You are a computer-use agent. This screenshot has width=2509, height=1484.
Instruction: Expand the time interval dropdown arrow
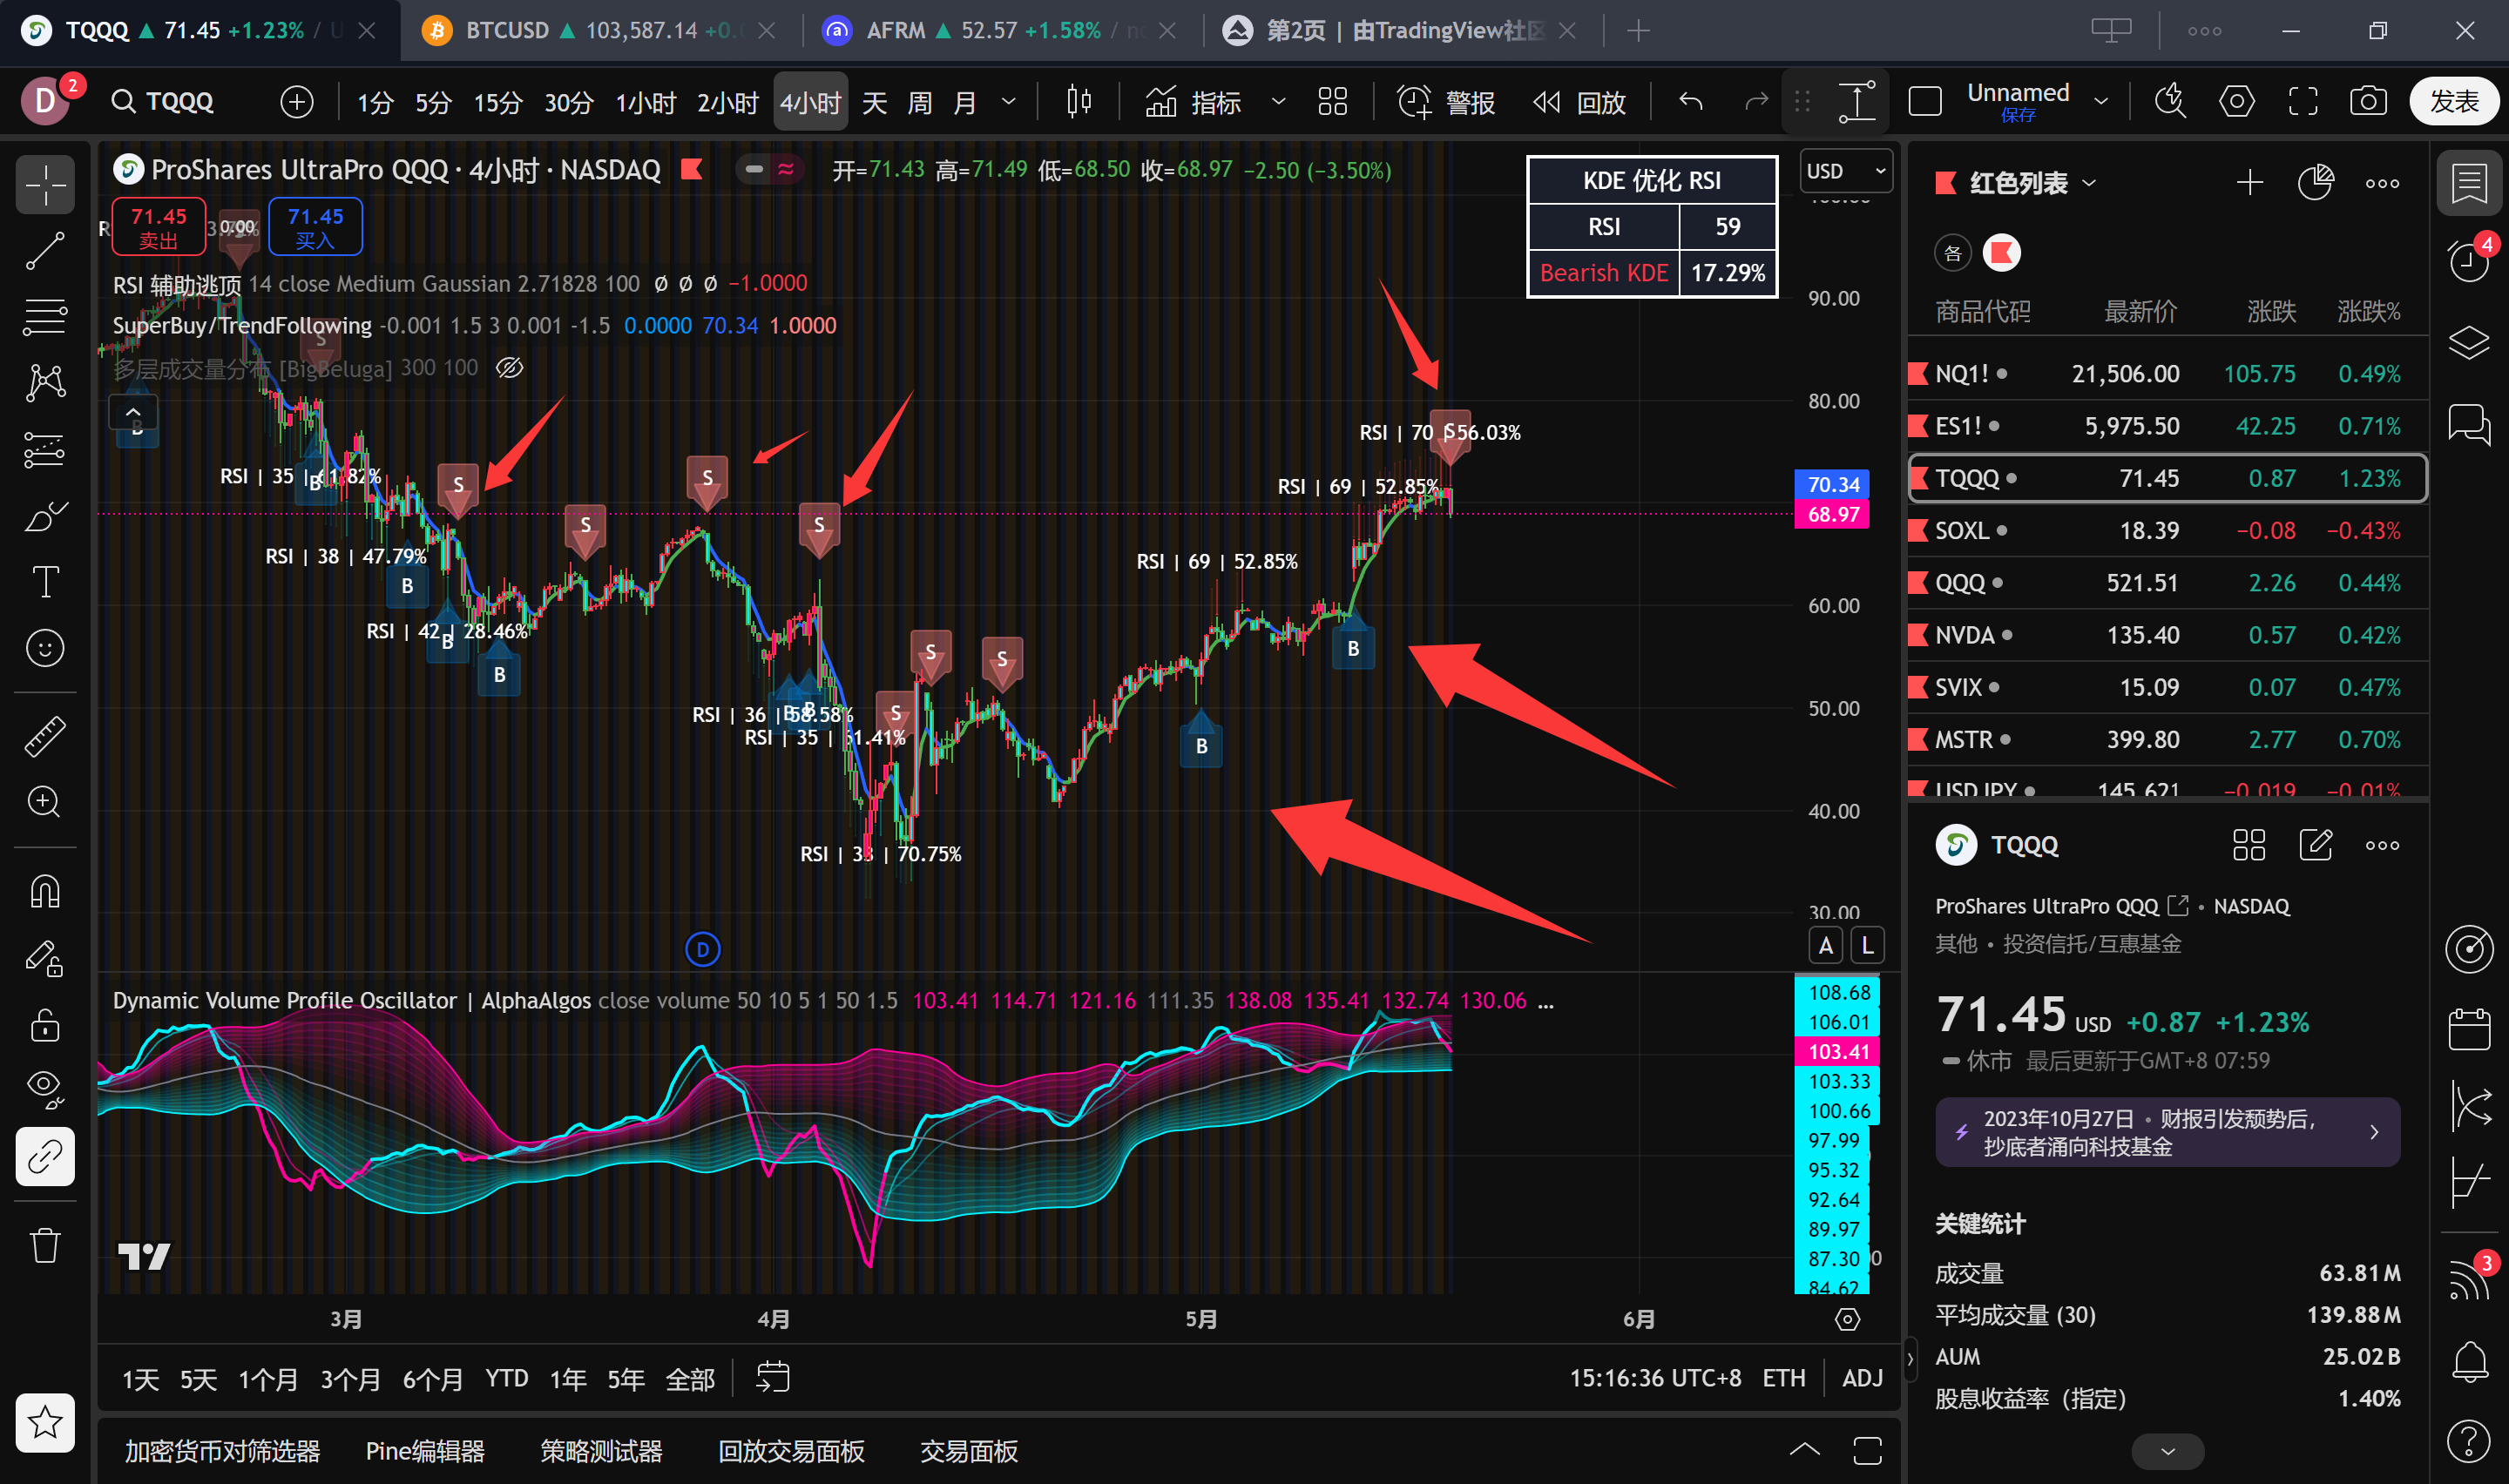[x=1009, y=101]
